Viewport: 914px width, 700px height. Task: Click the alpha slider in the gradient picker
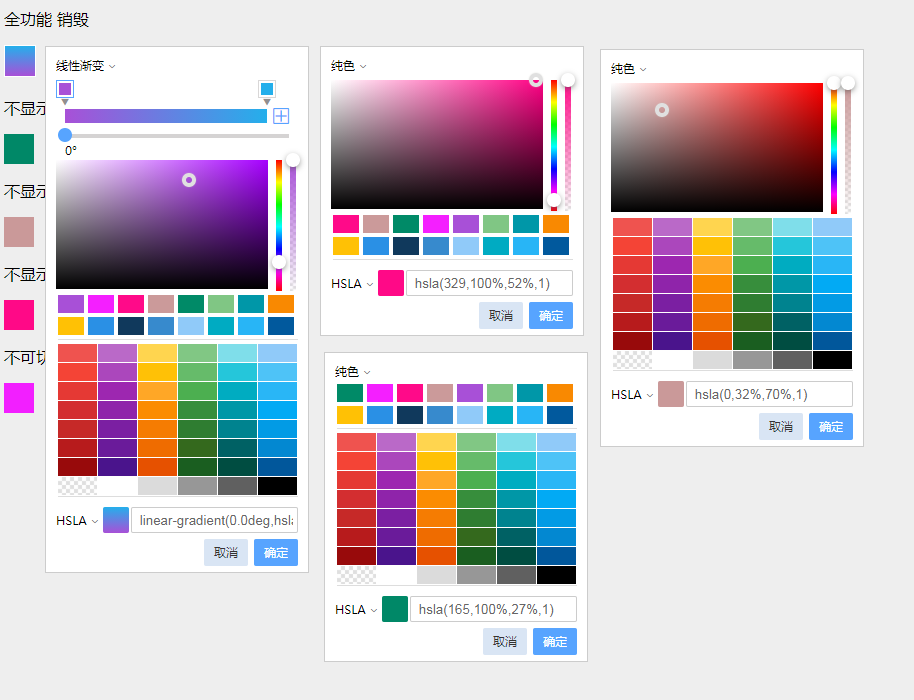pyautogui.click(x=293, y=225)
